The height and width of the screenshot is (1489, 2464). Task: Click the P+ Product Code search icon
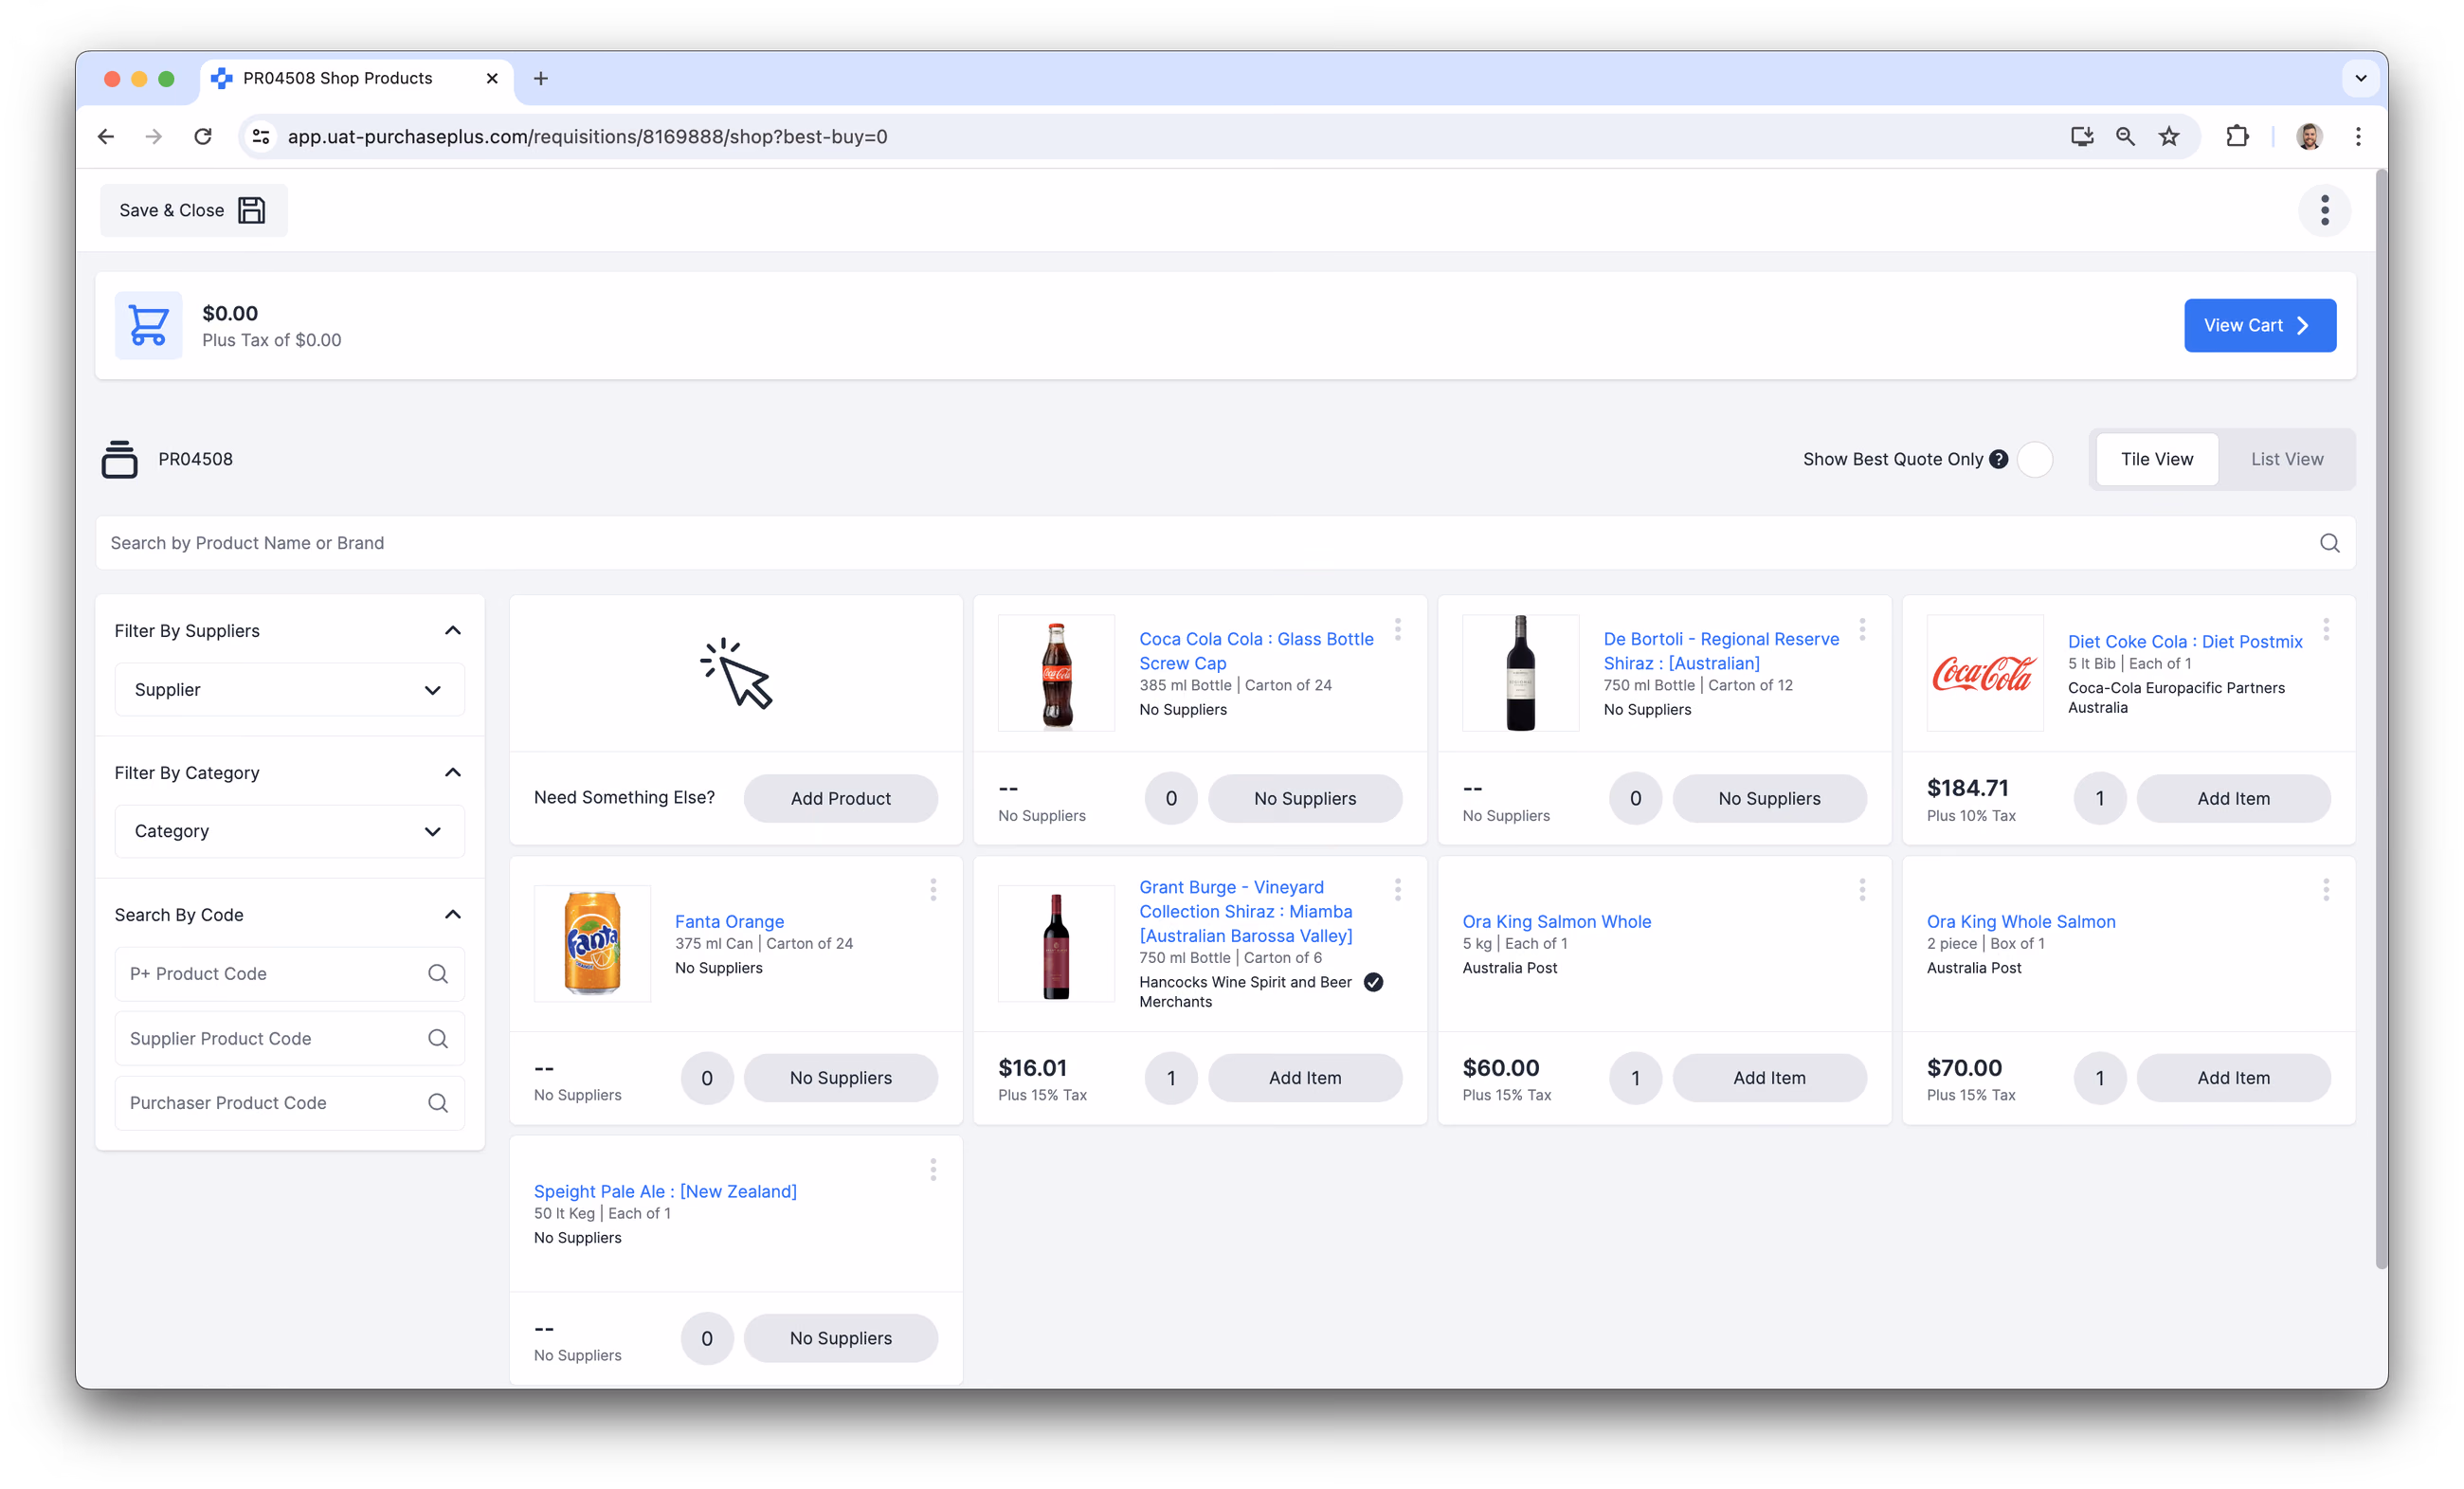click(x=437, y=974)
